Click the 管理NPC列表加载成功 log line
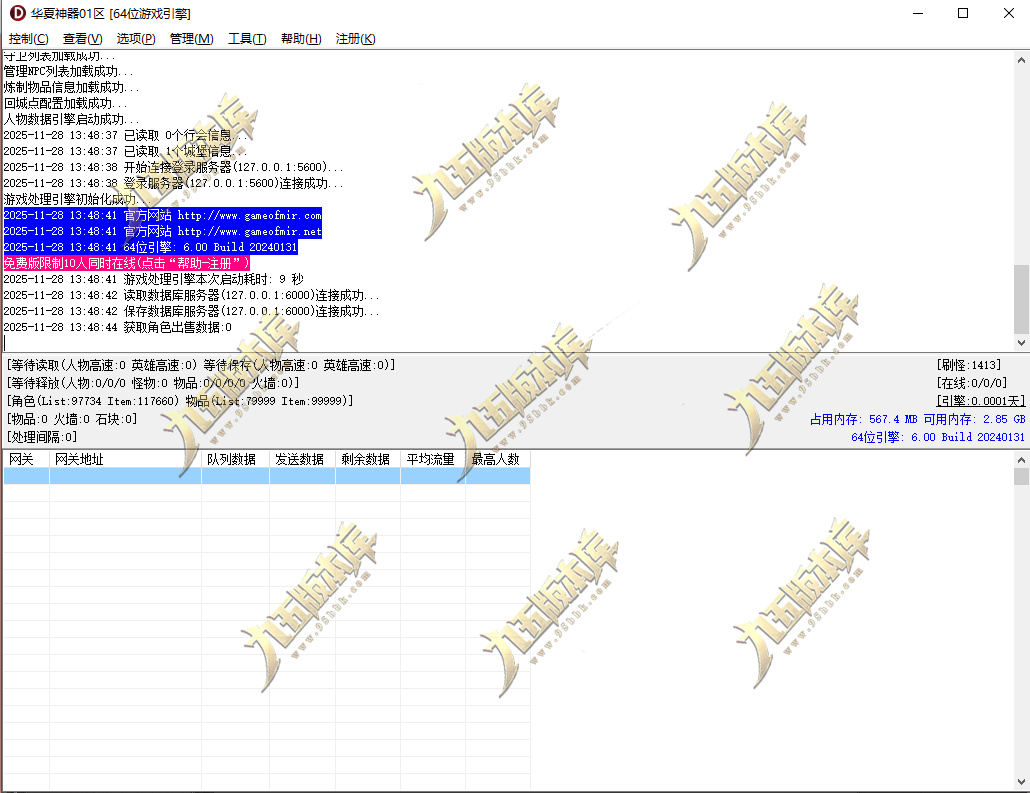1030x793 pixels. 68,71
